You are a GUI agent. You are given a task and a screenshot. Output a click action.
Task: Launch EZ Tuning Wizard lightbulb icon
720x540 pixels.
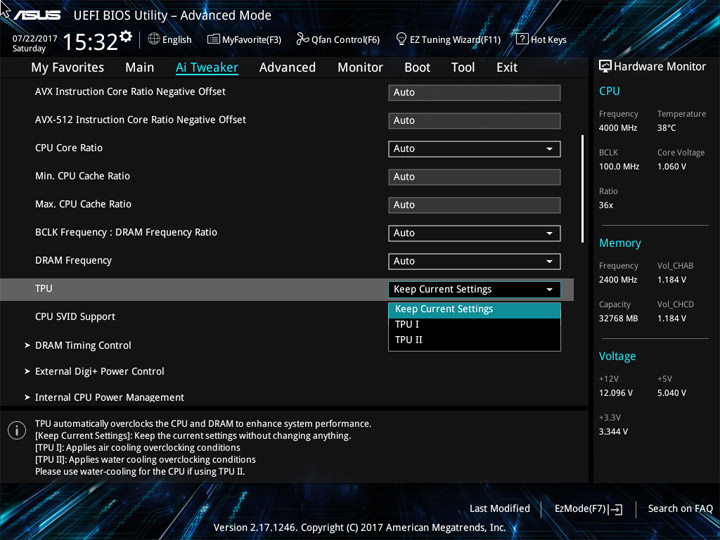point(401,39)
